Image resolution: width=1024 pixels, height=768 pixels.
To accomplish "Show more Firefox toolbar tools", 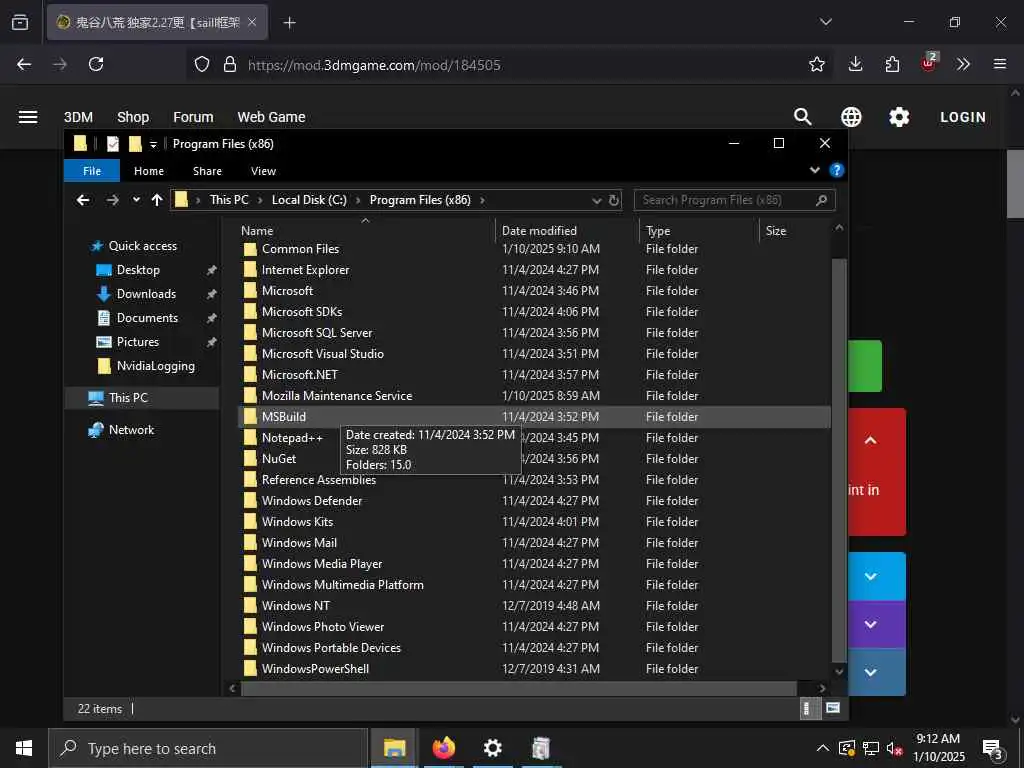I will 963,64.
